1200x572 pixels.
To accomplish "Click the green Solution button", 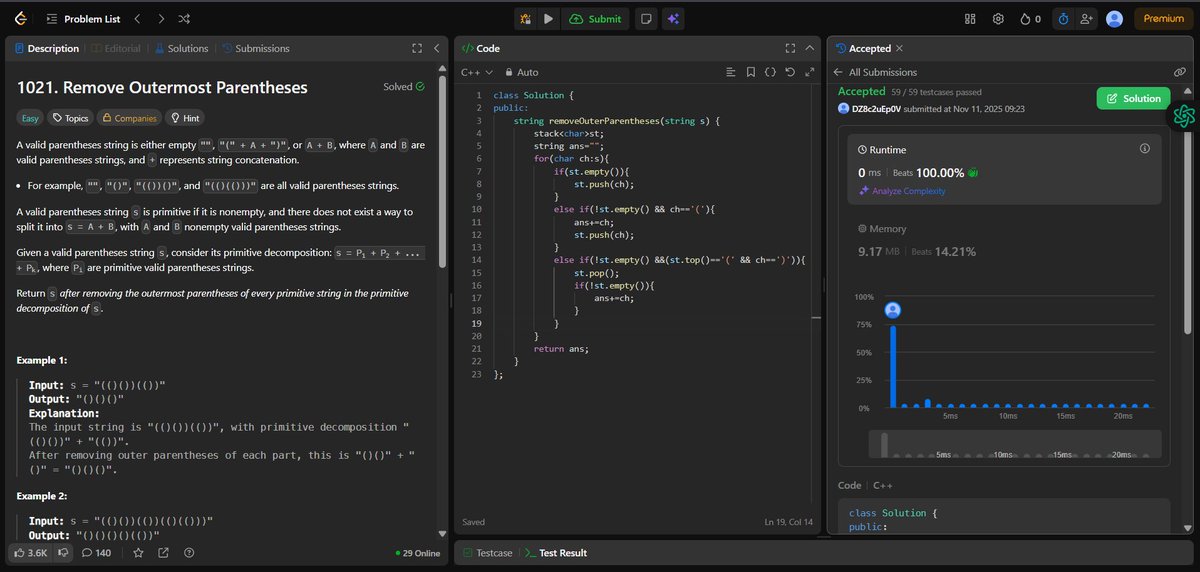I will click(x=1134, y=98).
